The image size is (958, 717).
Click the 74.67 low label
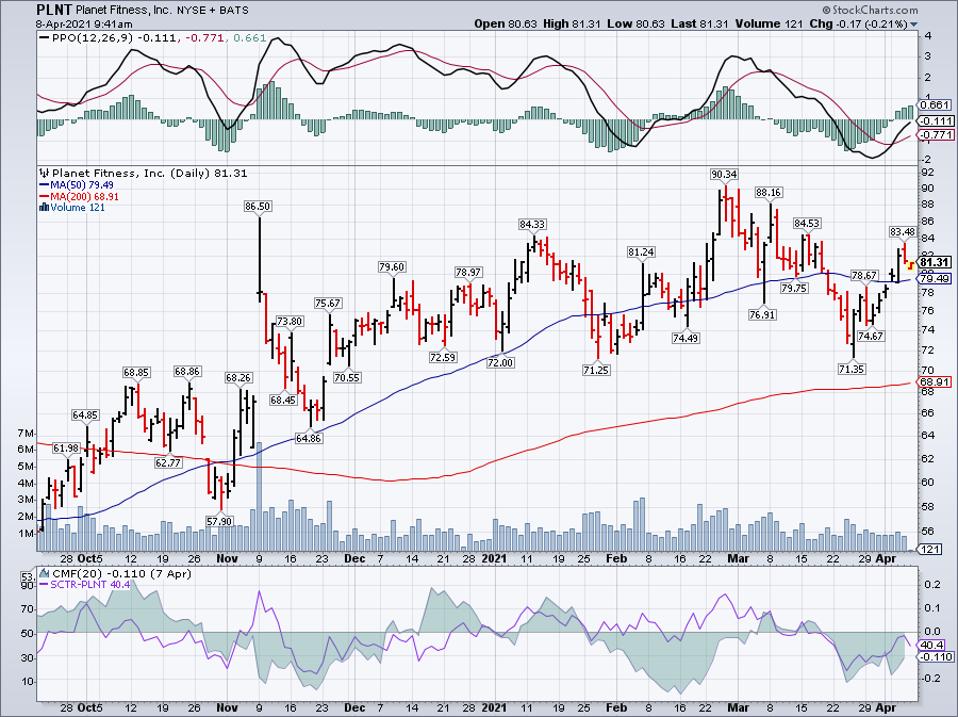point(871,336)
